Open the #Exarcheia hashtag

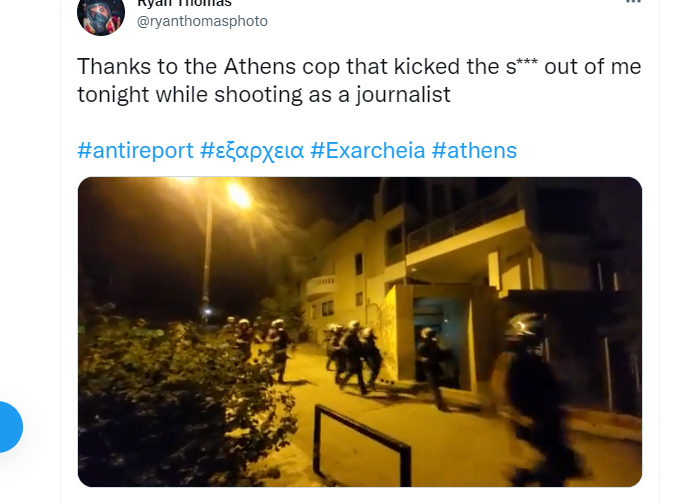tap(368, 151)
